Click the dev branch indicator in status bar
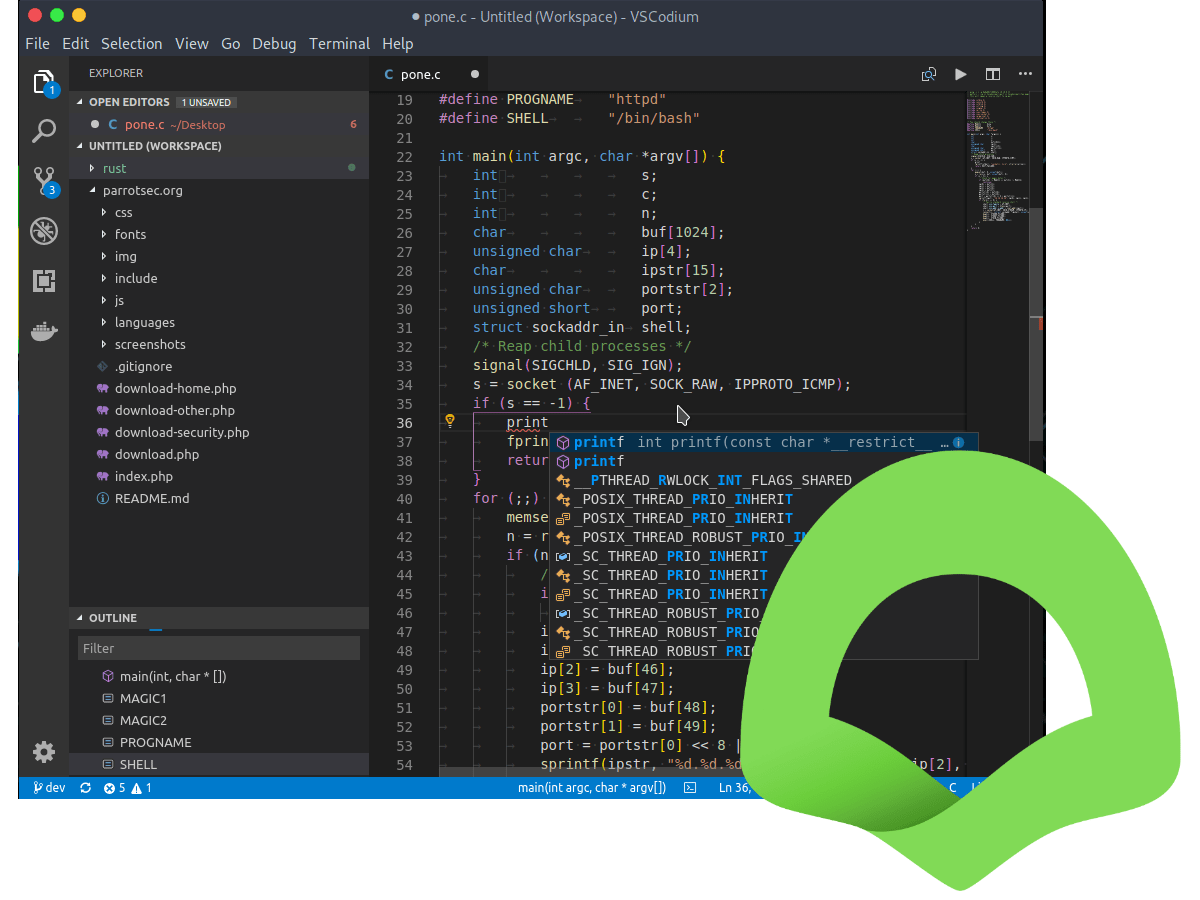Image resolution: width=1200 pixels, height=900 pixels. (49, 788)
